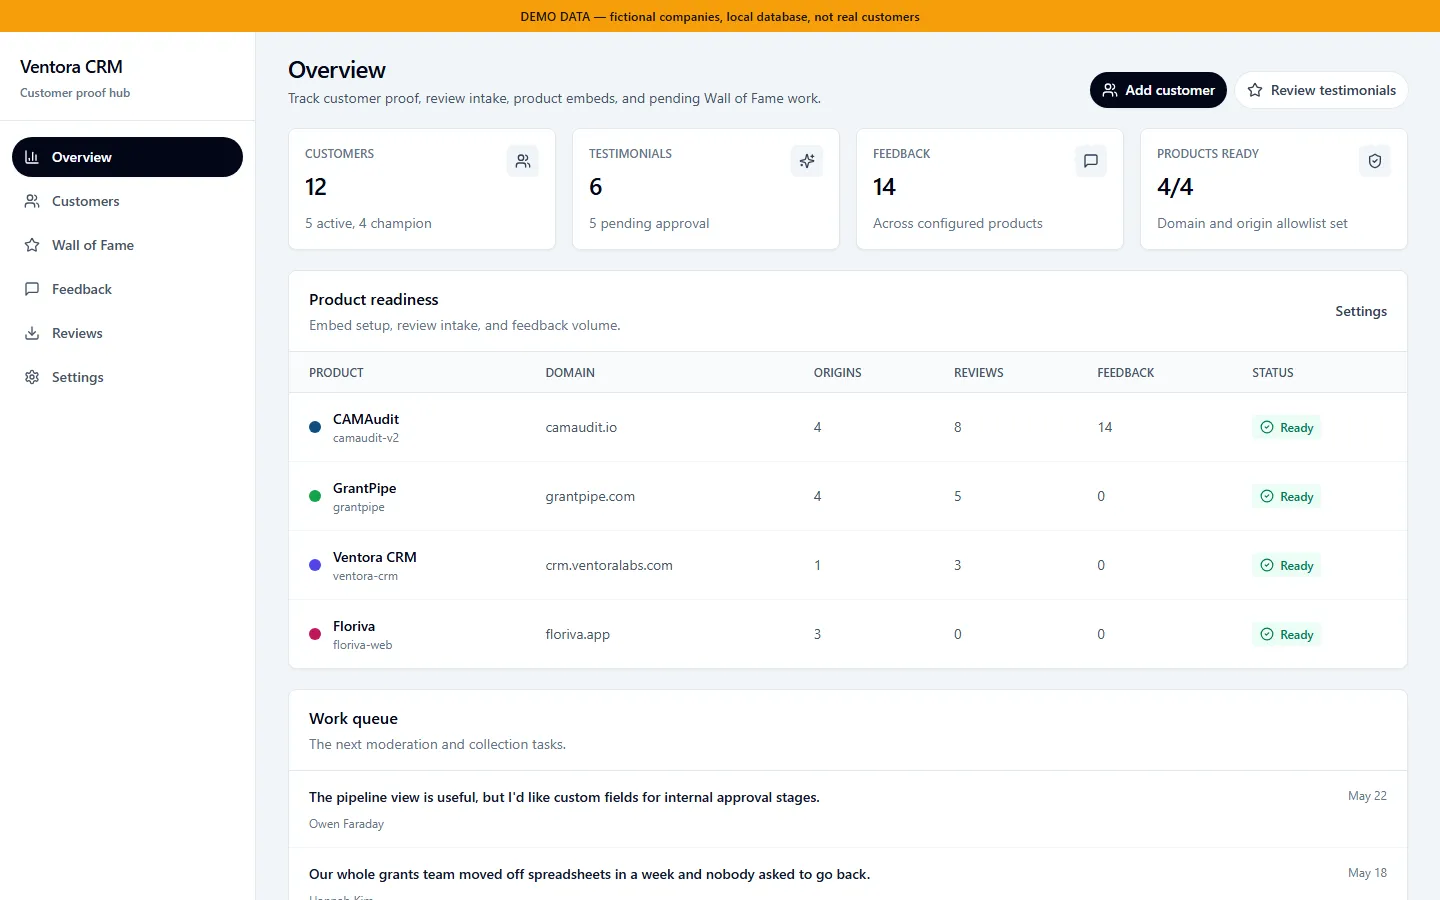Click the Owen Faraday author name
Image resolution: width=1440 pixels, height=900 pixels.
point(346,824)
